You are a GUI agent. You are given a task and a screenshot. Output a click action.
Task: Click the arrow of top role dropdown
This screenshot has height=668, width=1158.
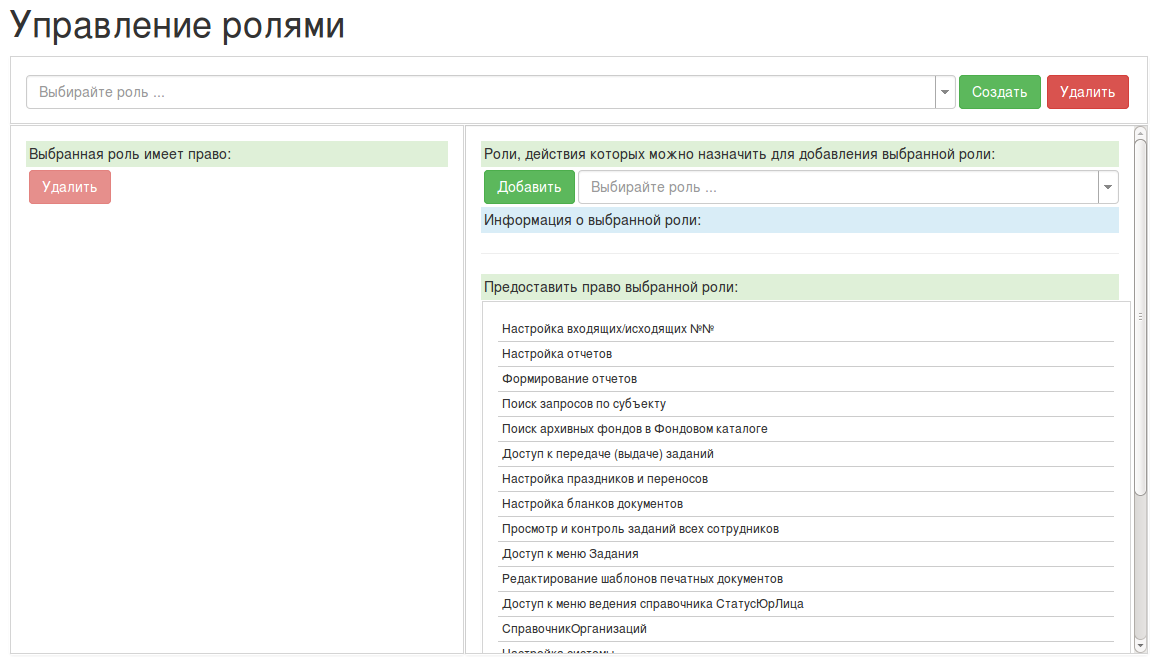coord(945,92)
